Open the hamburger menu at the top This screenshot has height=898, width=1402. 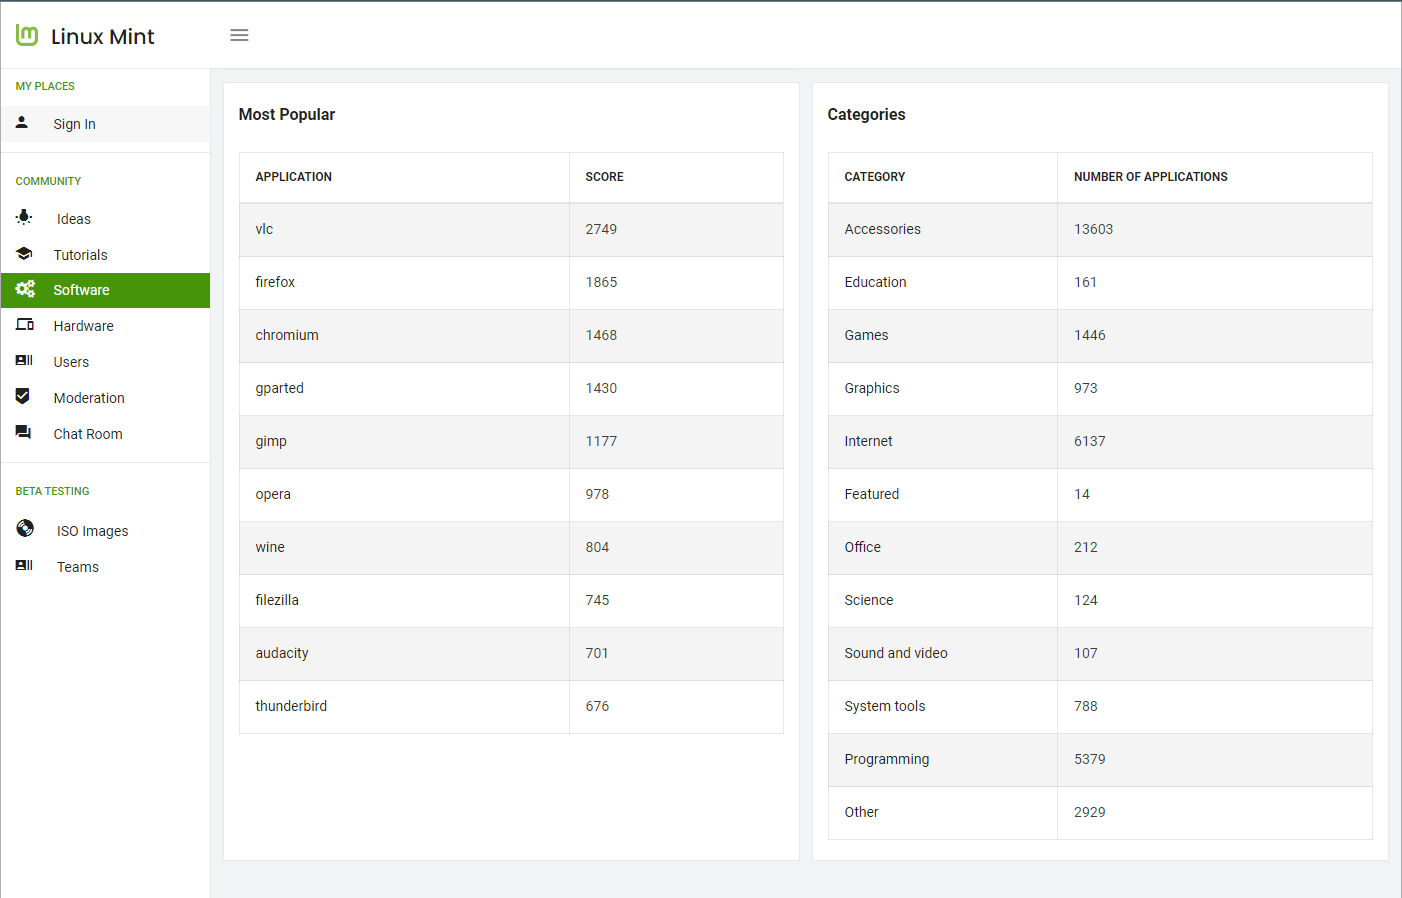(x=239, y=34)
